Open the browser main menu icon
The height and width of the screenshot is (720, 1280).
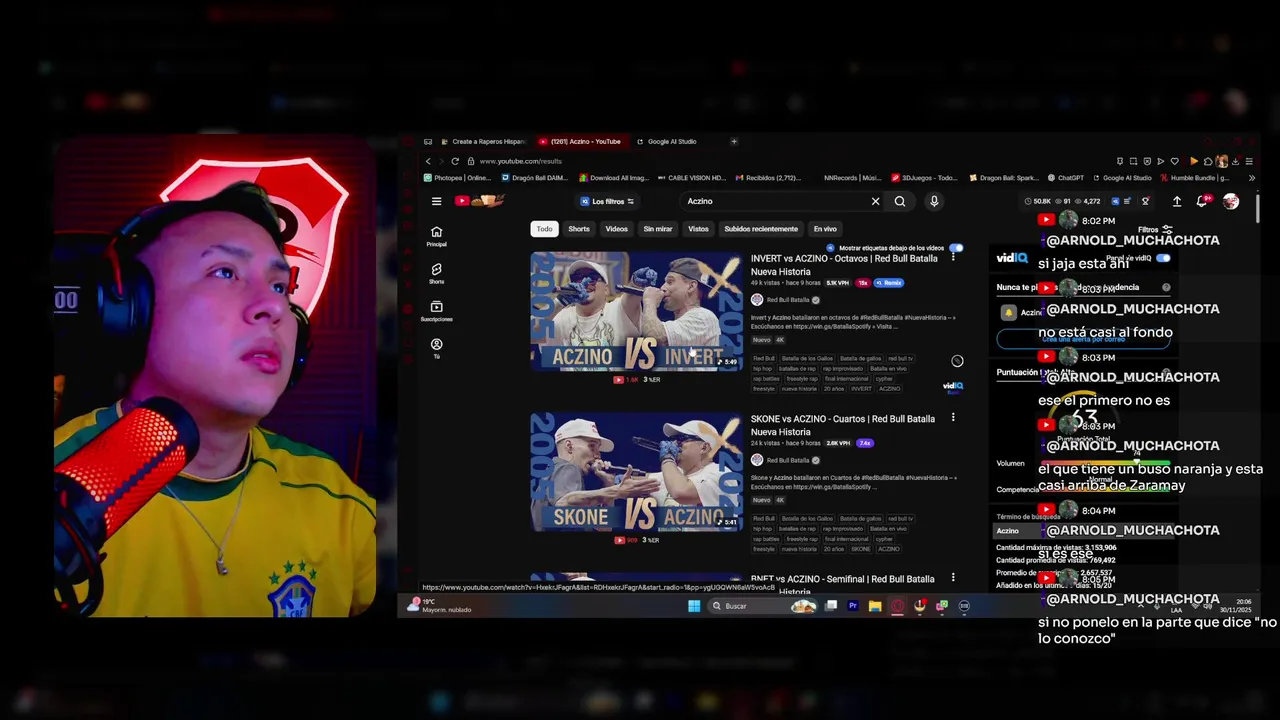pyautogui.click(x=1249, y=161)
